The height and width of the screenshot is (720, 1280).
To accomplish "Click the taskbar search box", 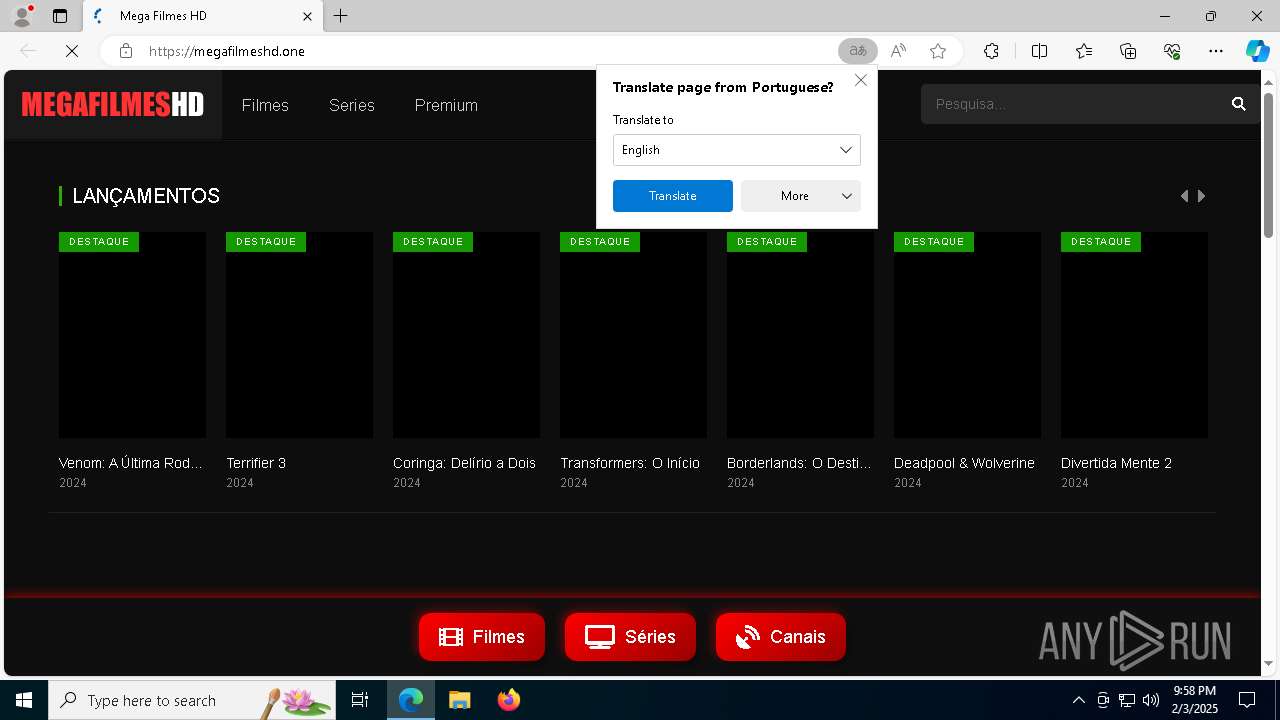I will coord(192,700).
